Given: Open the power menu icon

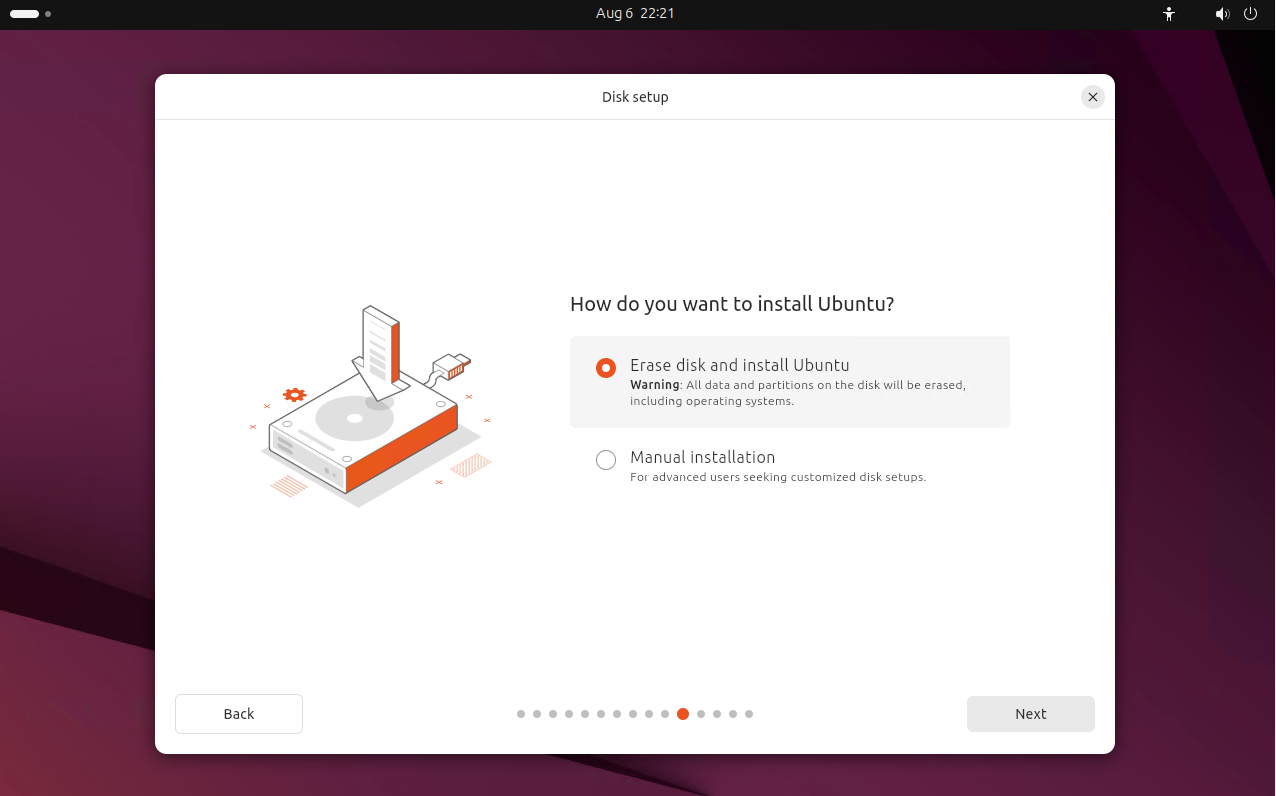Looking at the screenshot, I should click(x=1250, y=14).
